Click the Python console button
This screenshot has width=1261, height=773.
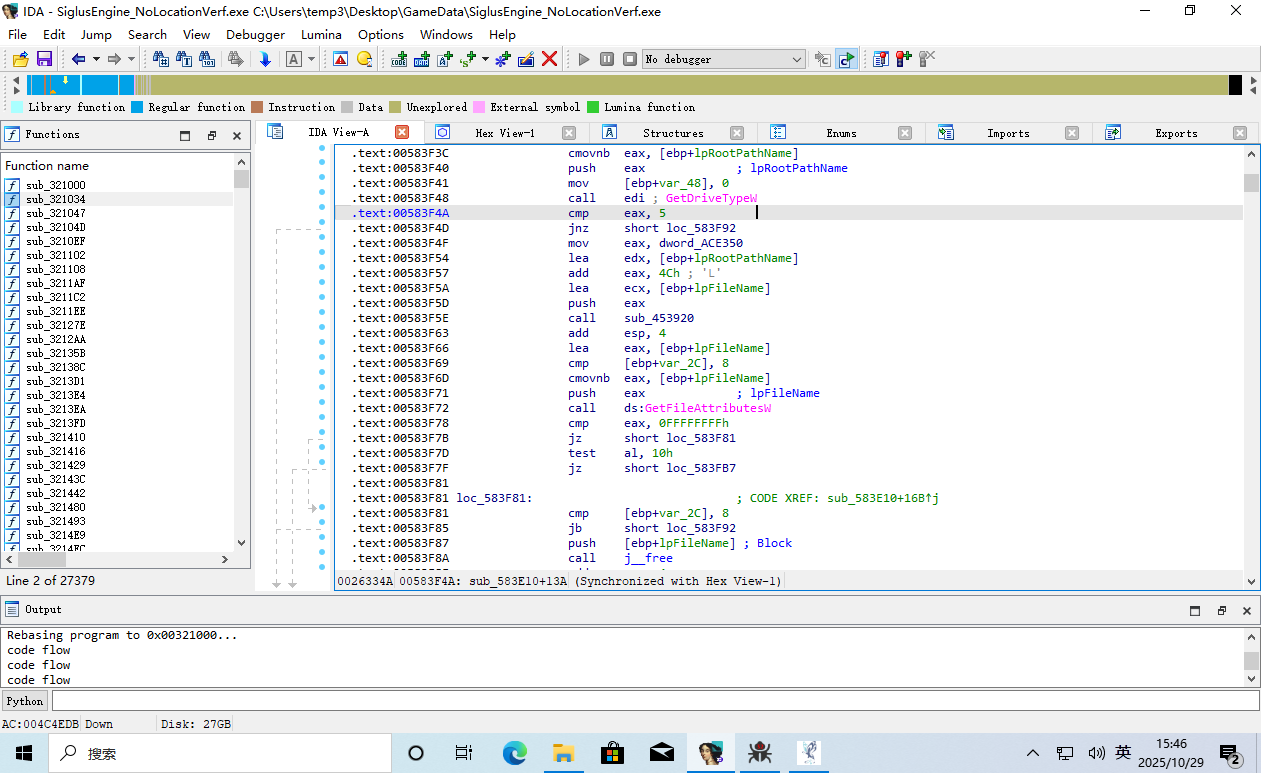(x=25, y=701)
